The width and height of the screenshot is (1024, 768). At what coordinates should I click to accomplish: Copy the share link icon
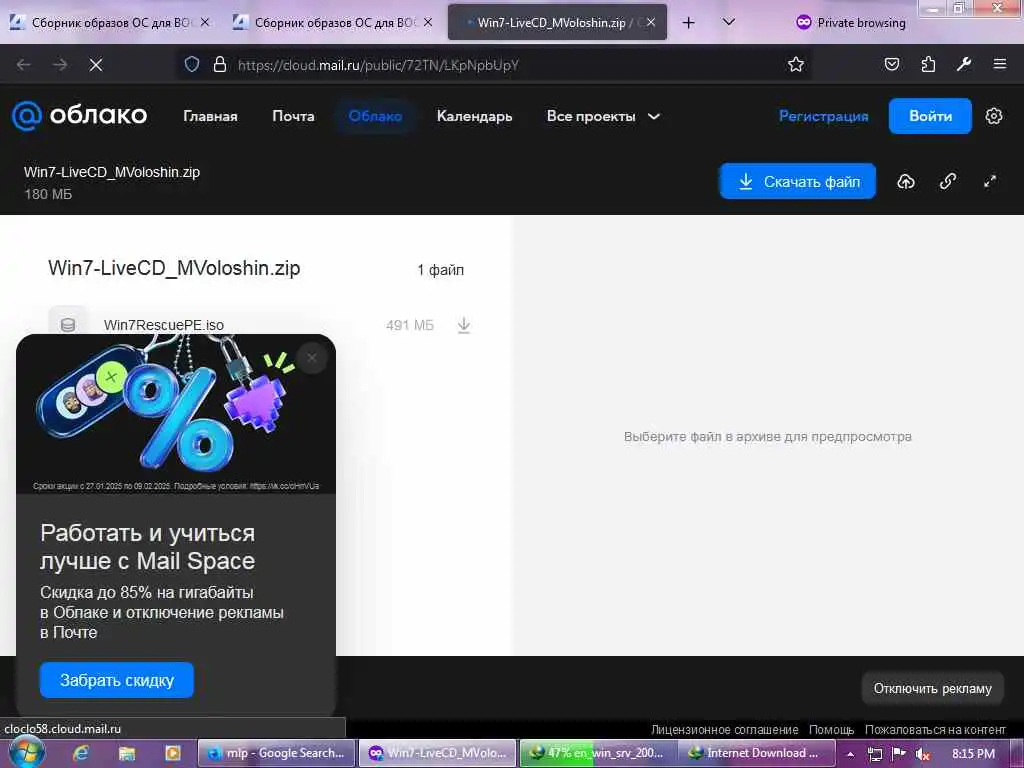click(x=948, y=182)
